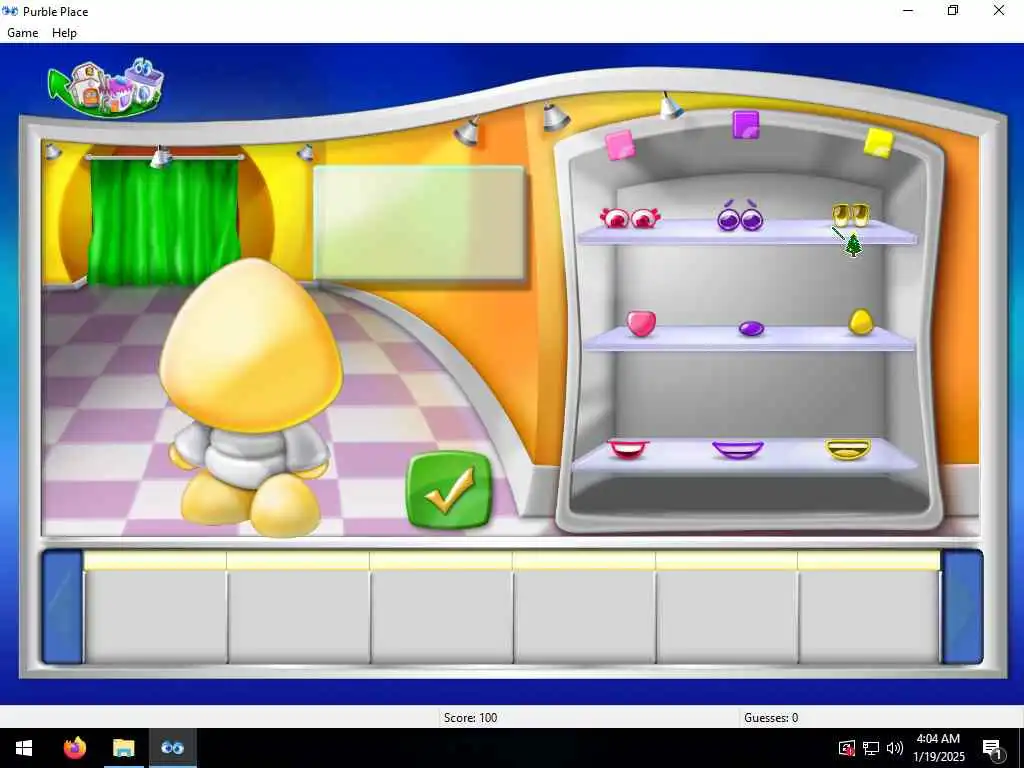Close the Purble Place window
The width and height of the screenshot is (1024, 768).
999,10
